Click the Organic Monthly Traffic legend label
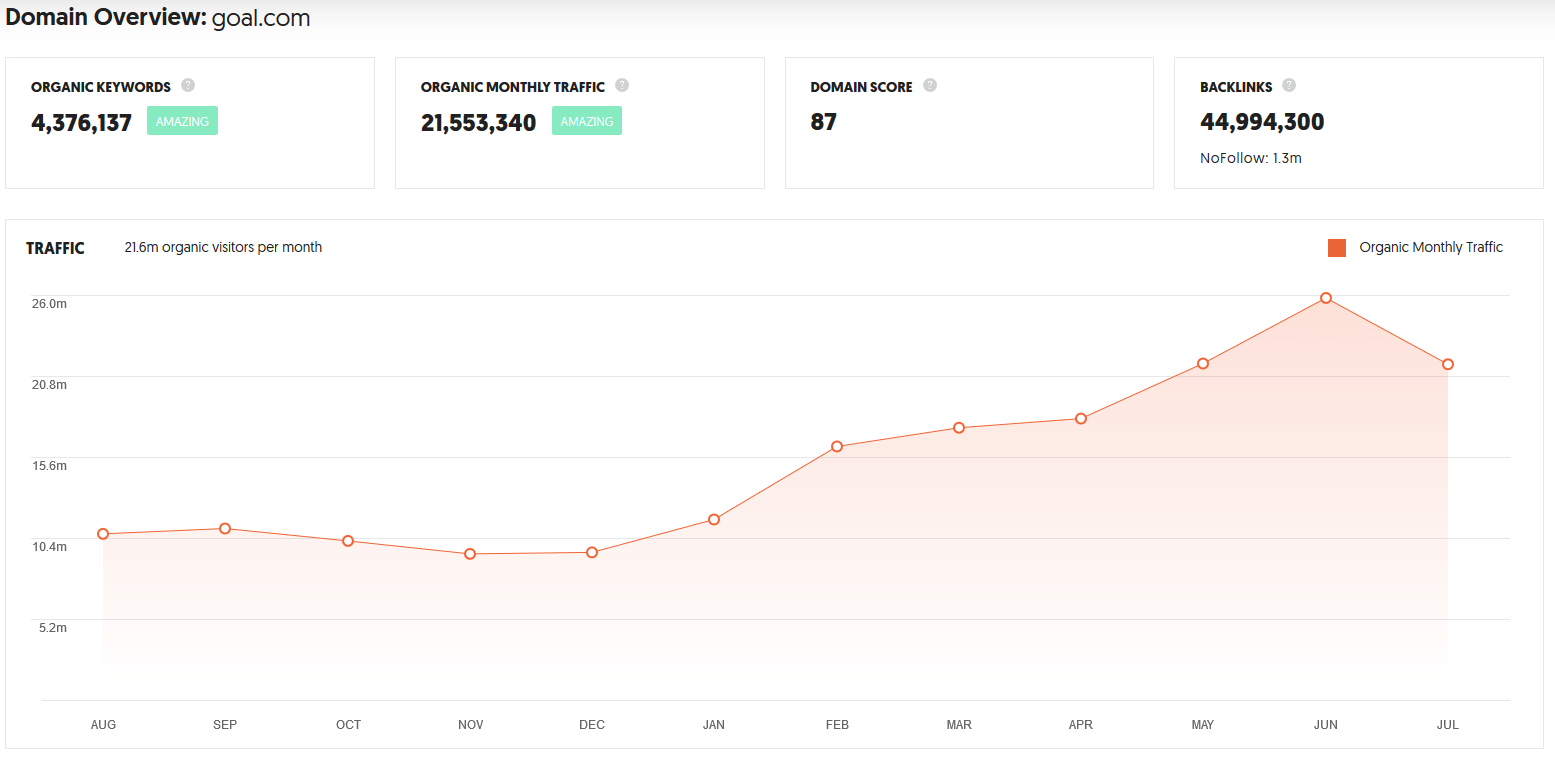The height and width of the screenshot is (760, 1555). point(1431,247)
